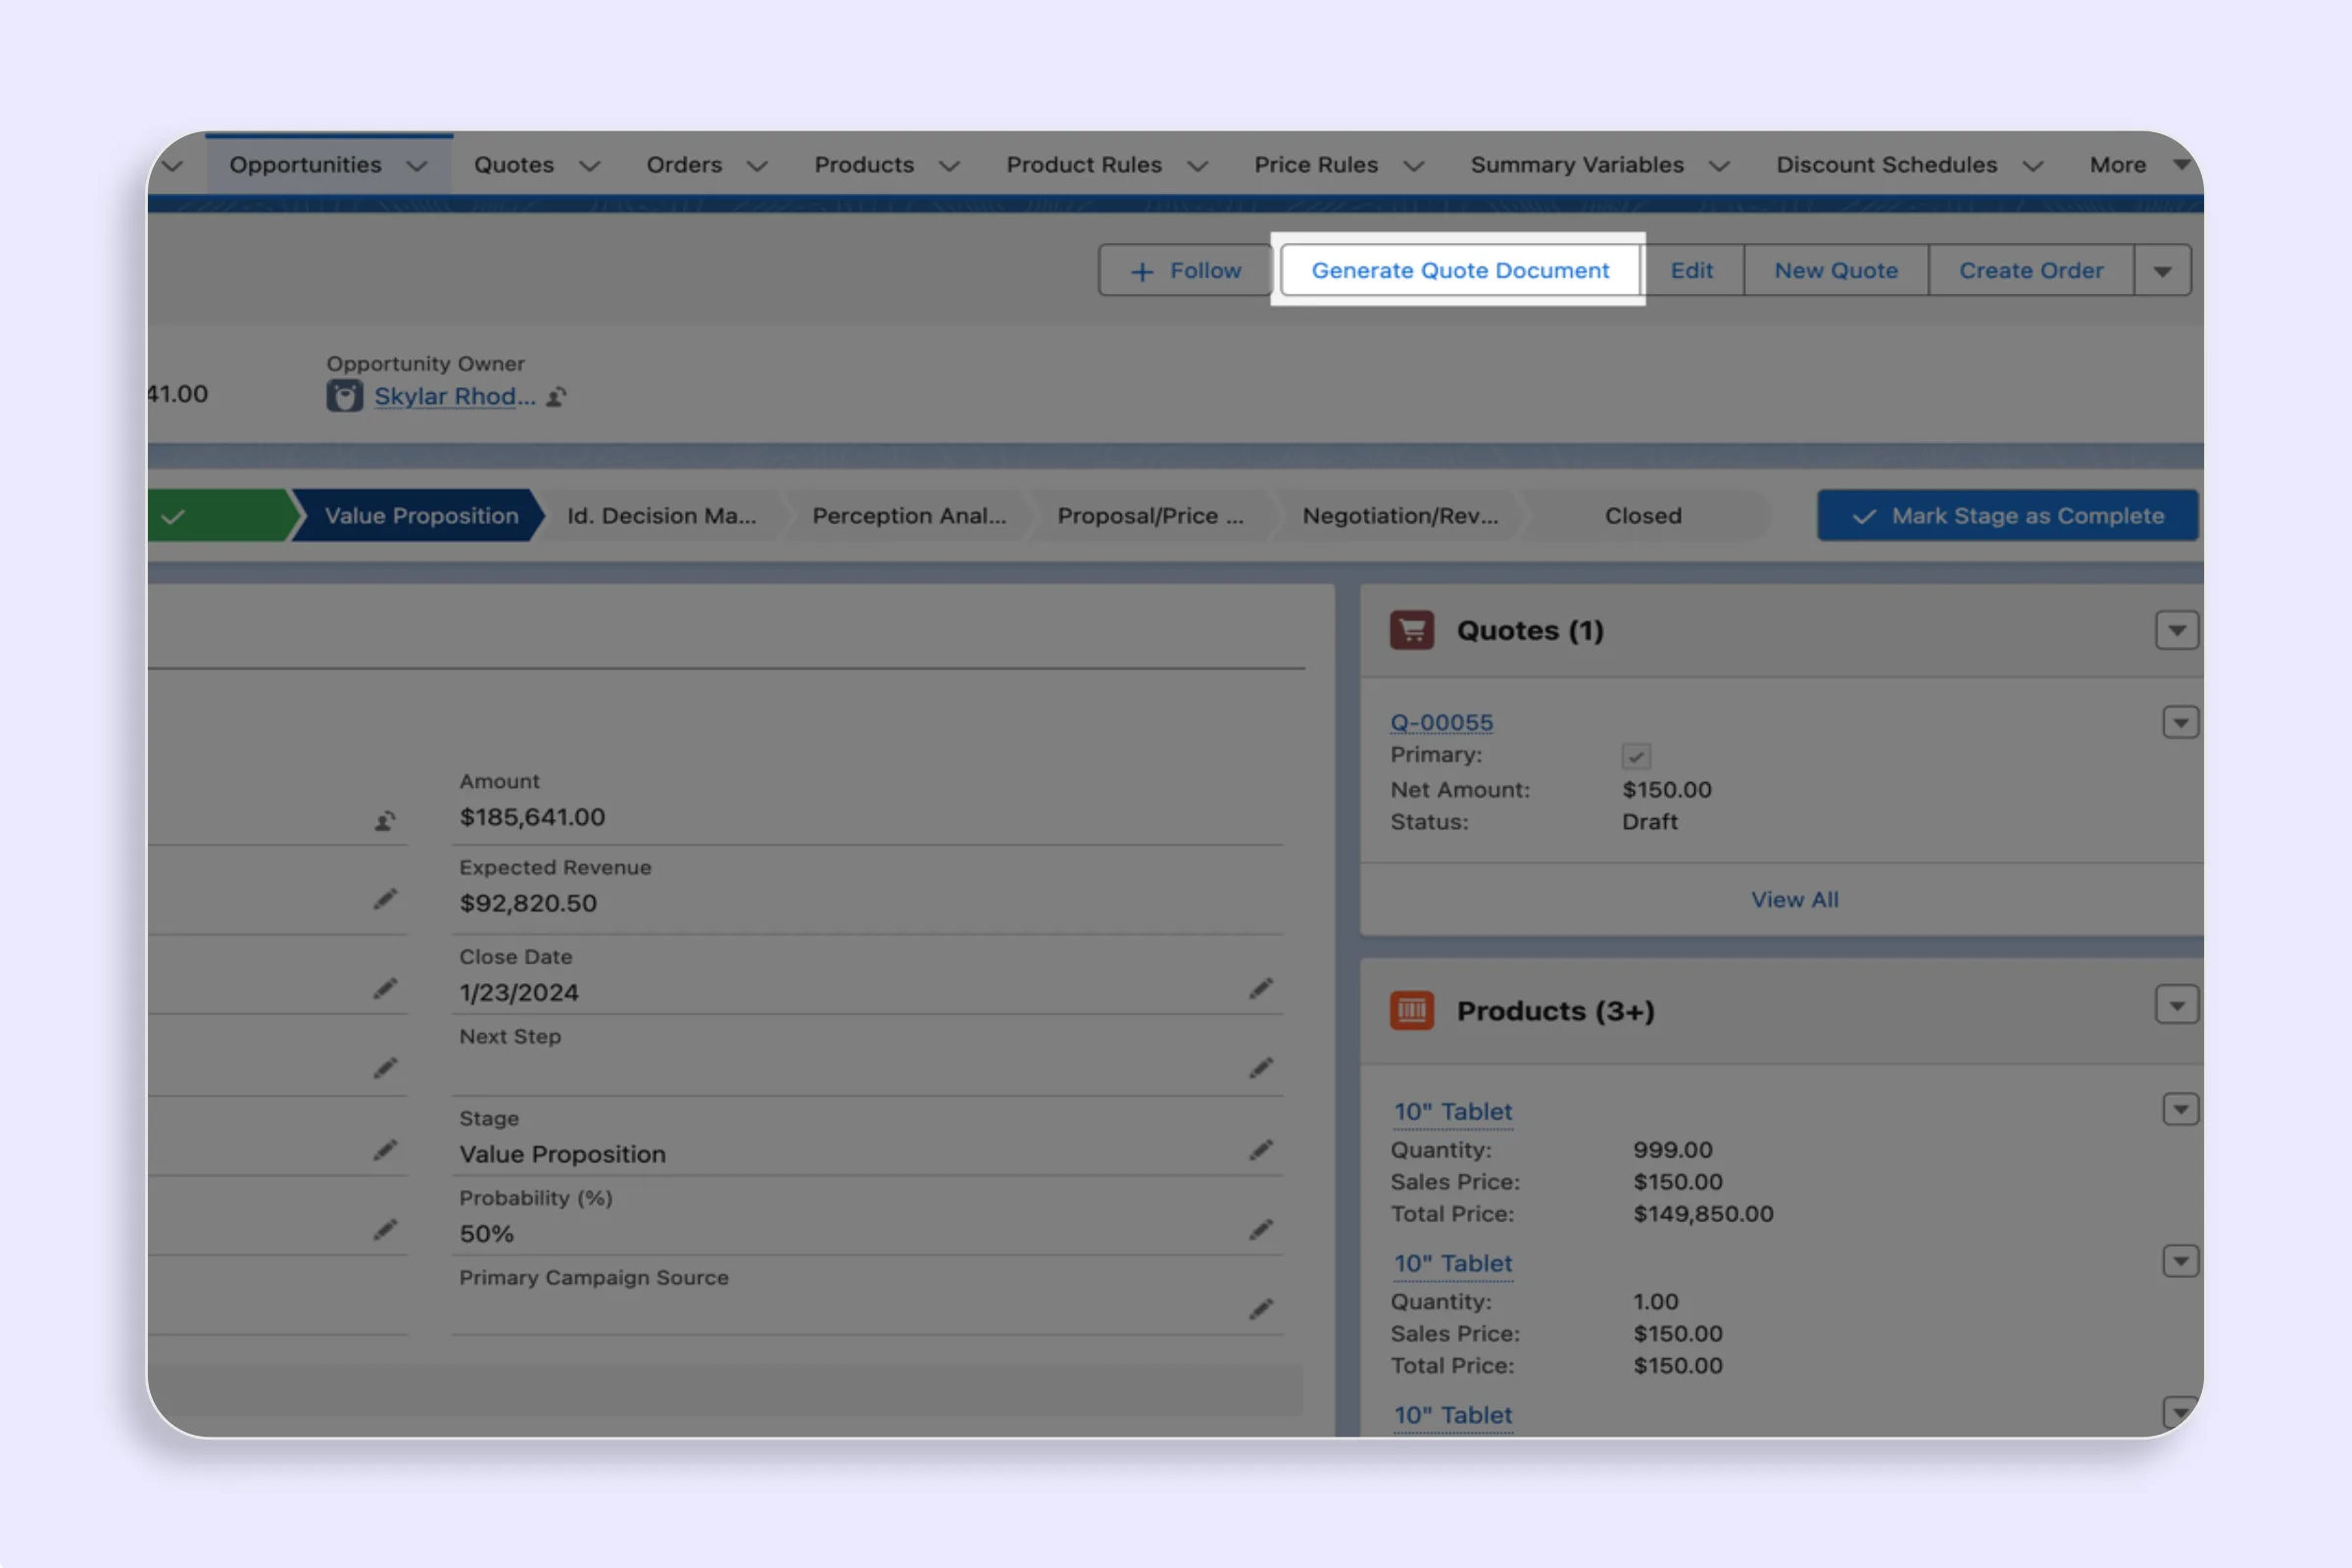The image size is (2352, 1568).
Task: Open the Price Rules navigation tab
Action: [x=1315, y=165]
